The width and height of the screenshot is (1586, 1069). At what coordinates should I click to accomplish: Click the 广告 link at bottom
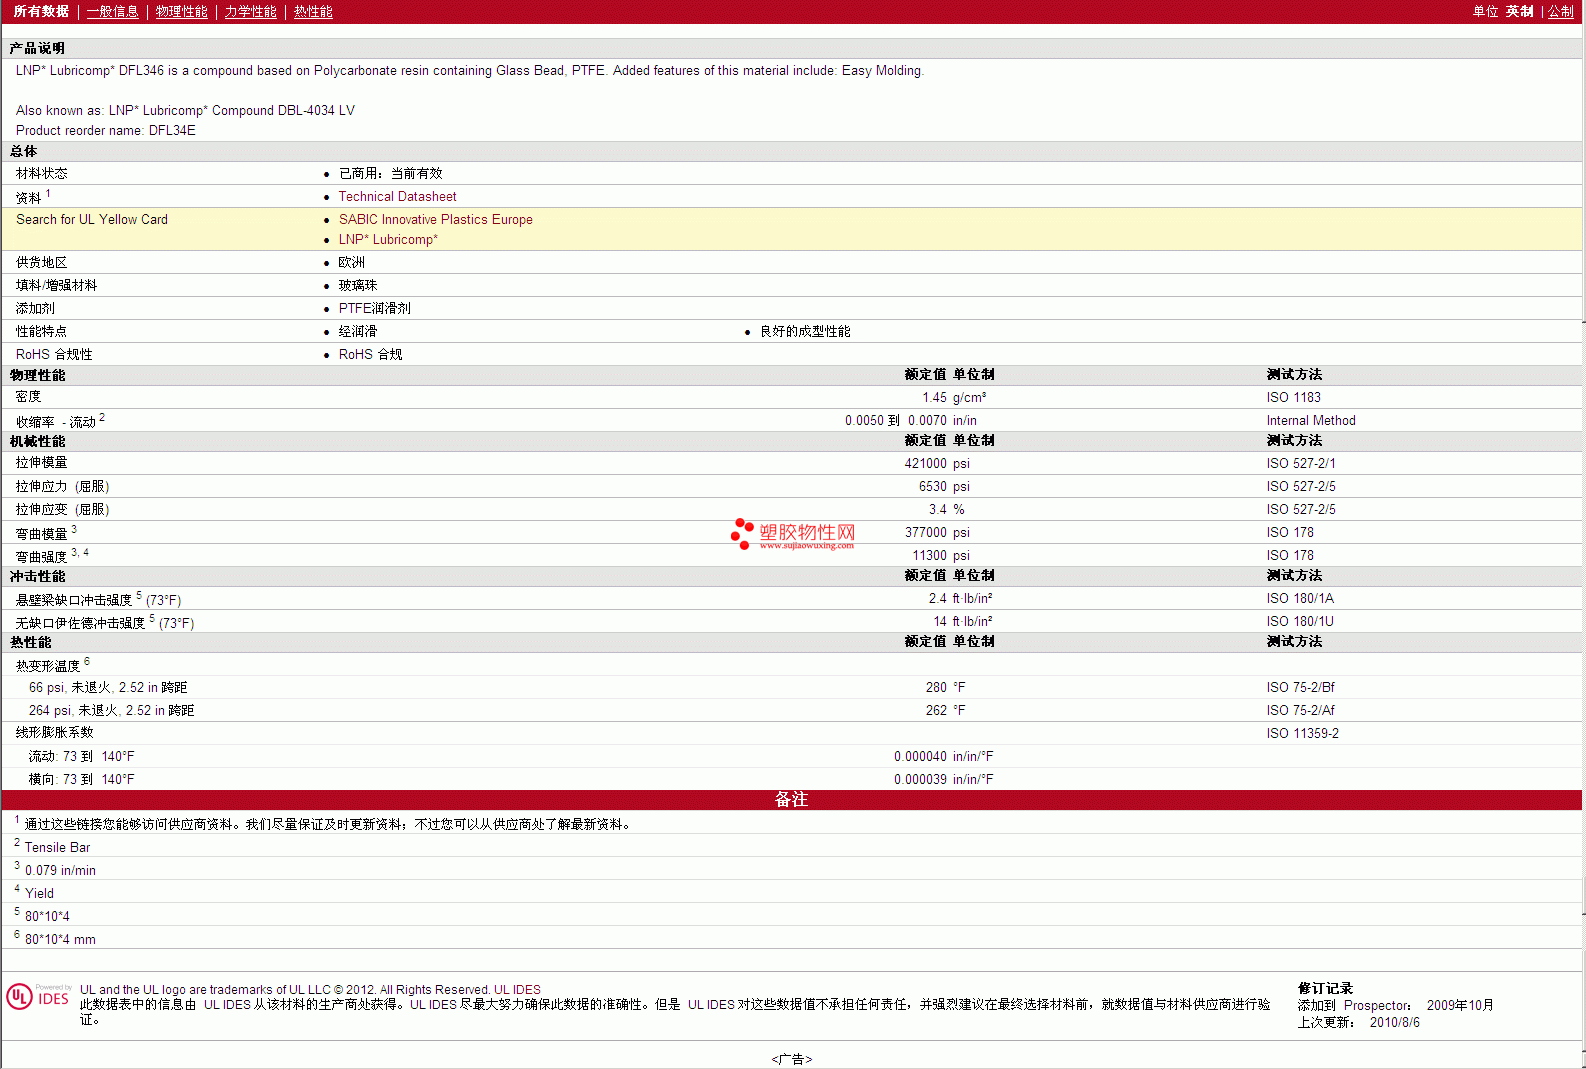792,1059
